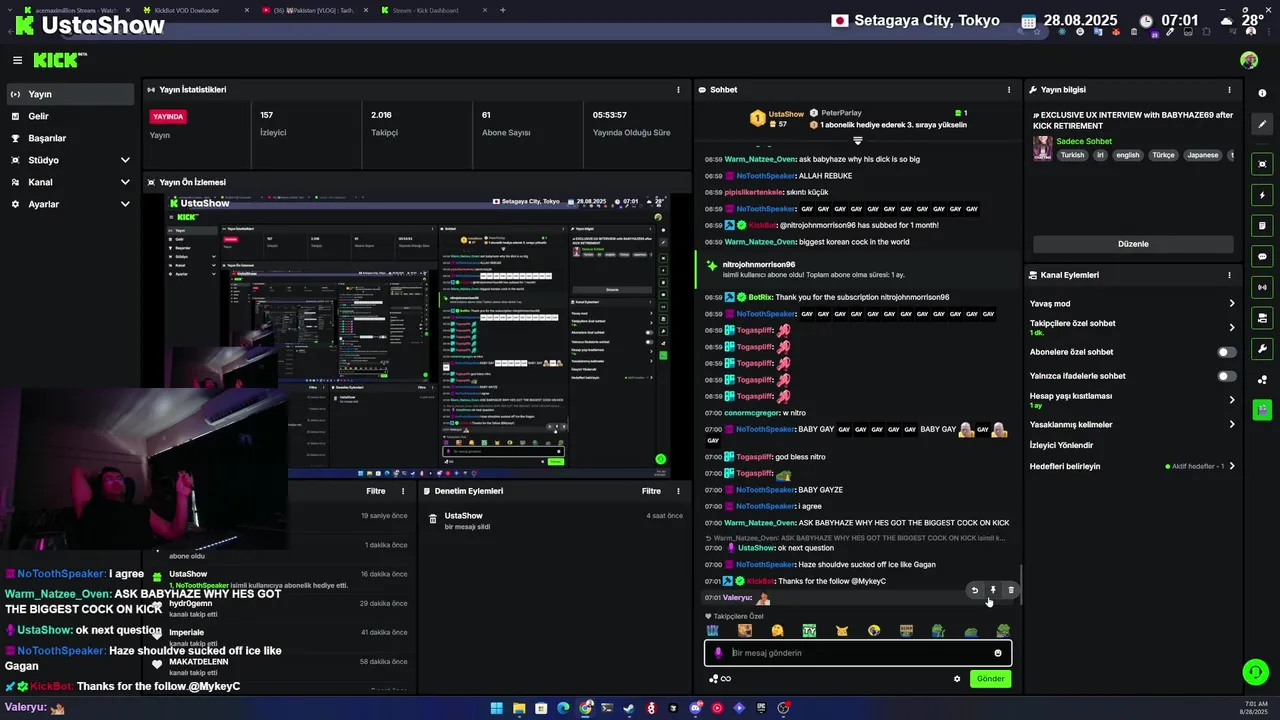This screenshot has height=720, width=1280.
Task: Open chat settings gear icon
Action: [x=957, y=679]
